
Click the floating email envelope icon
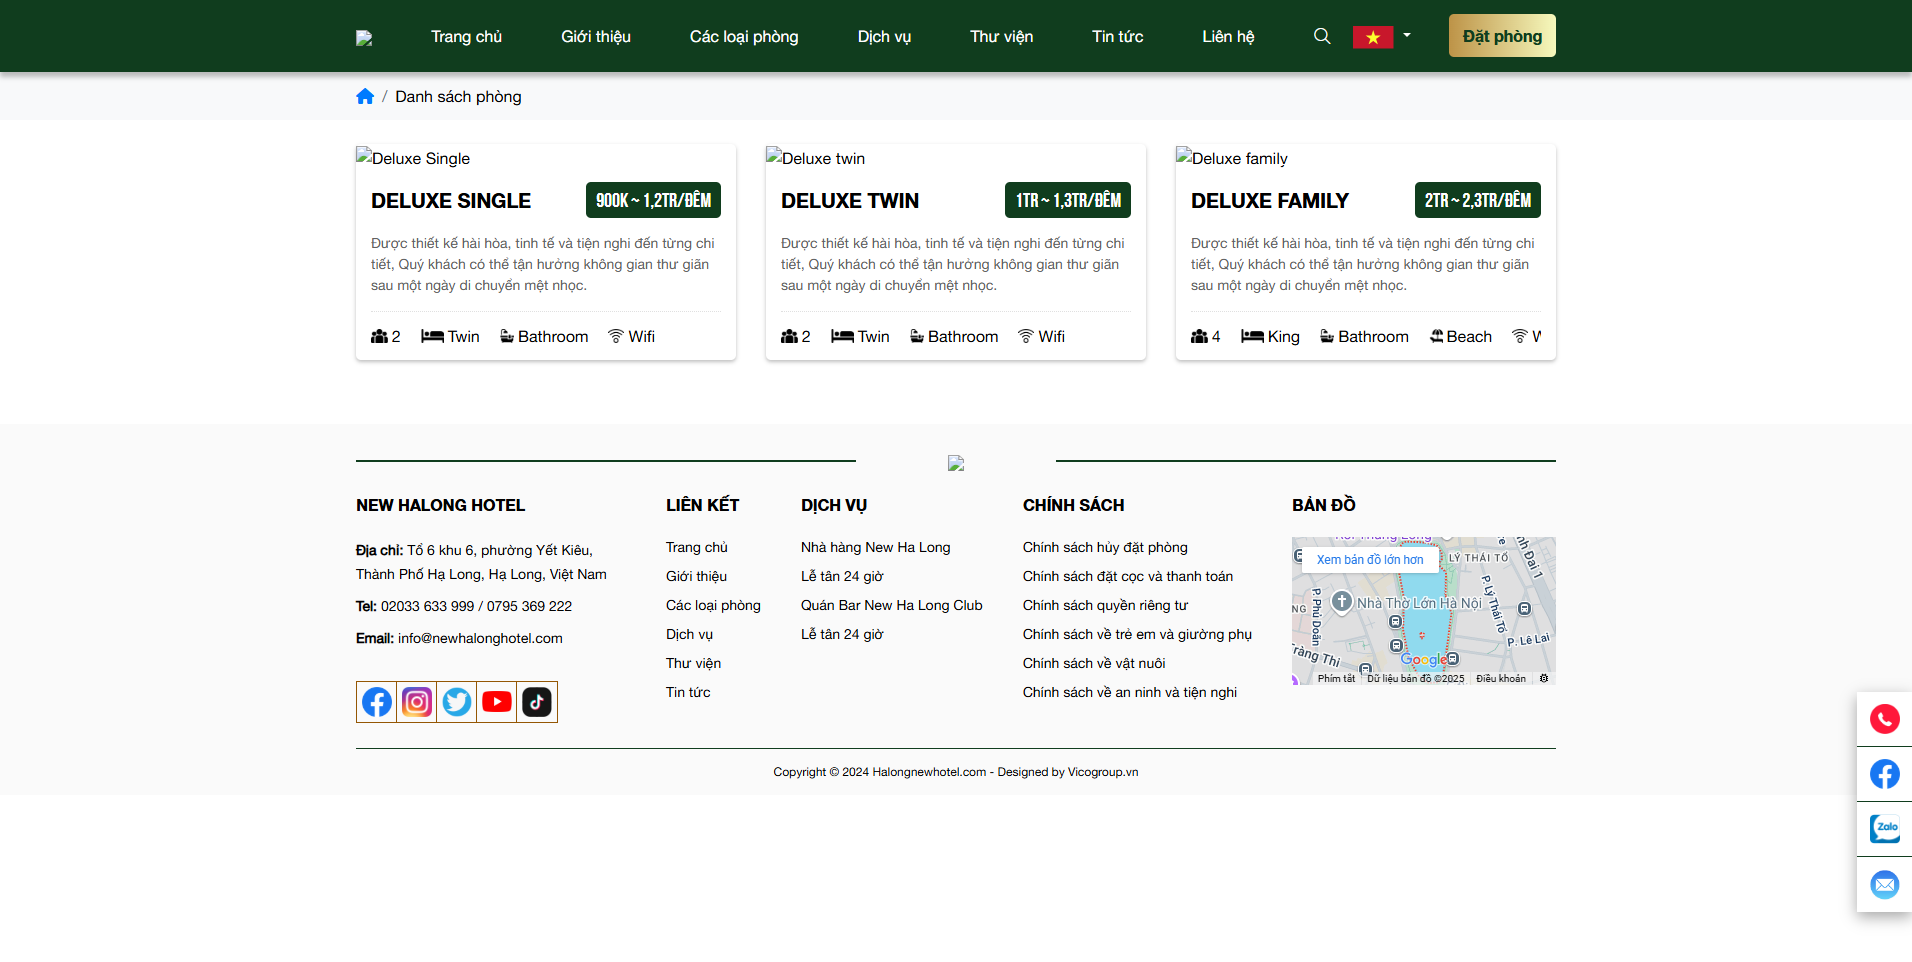1884,884
